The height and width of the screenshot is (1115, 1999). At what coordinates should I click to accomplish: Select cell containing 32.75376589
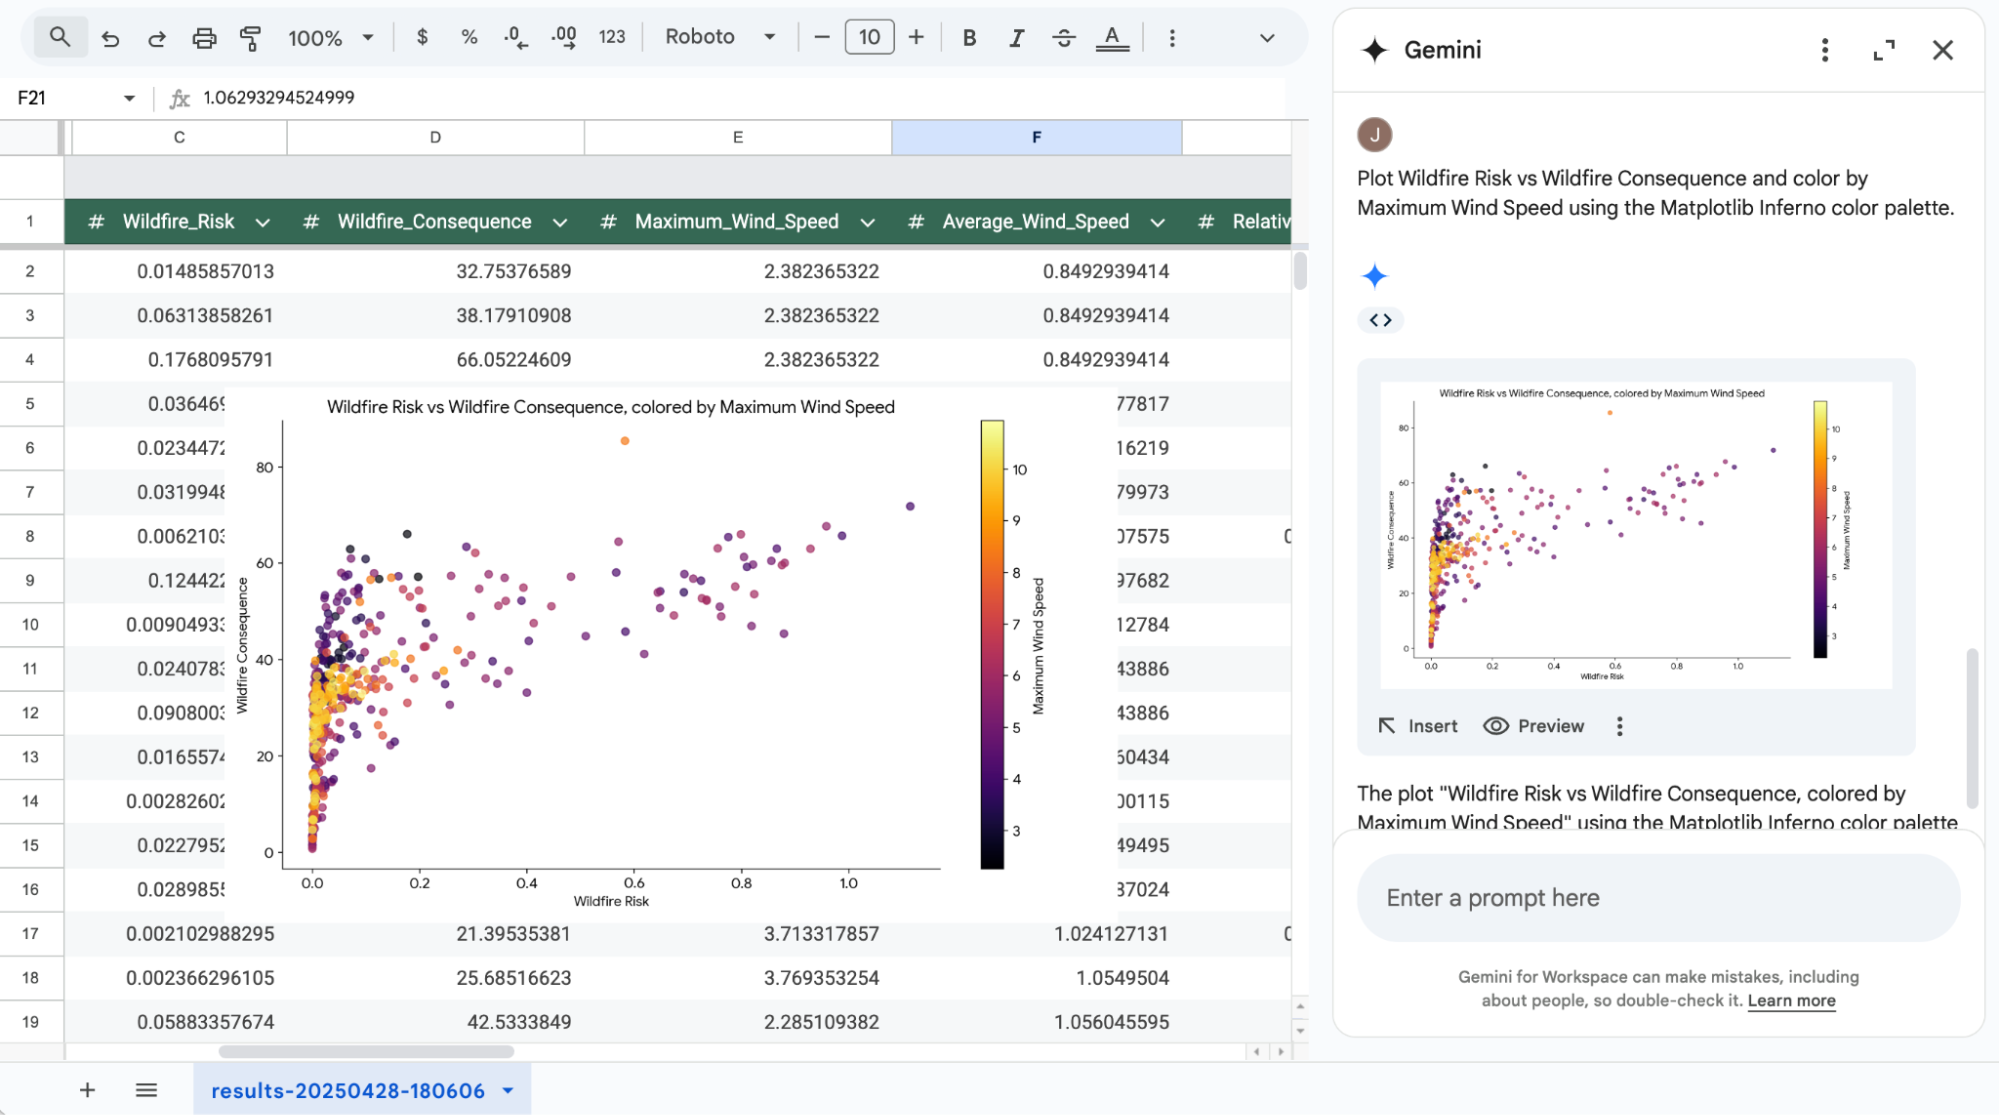tap(435, 271)
